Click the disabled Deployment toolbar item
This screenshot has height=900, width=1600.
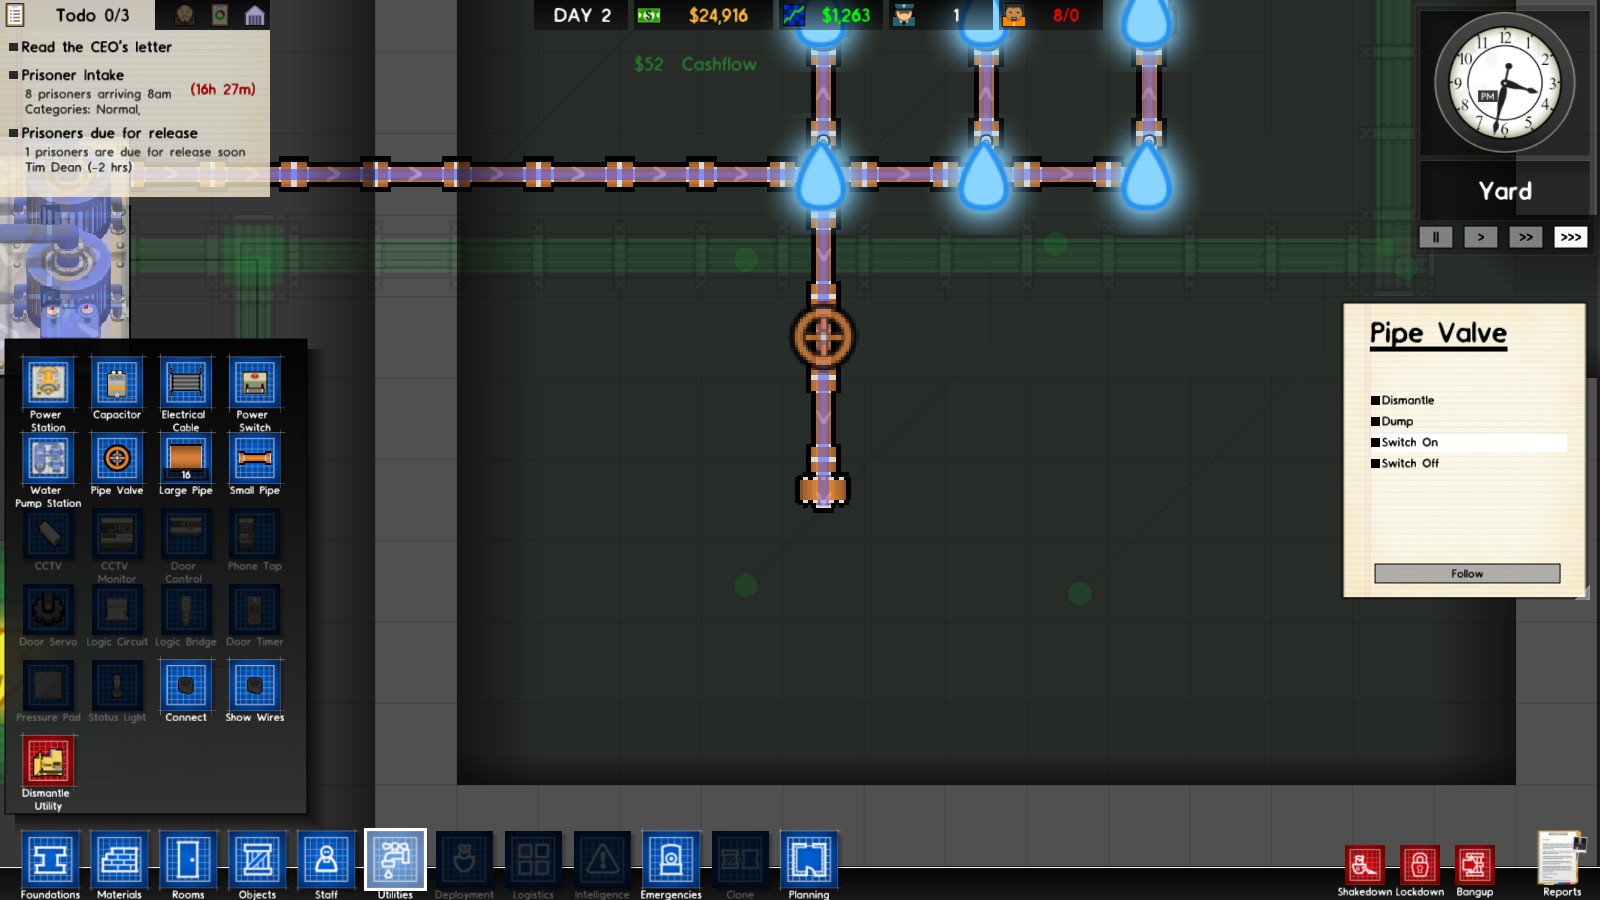[464, 859]
